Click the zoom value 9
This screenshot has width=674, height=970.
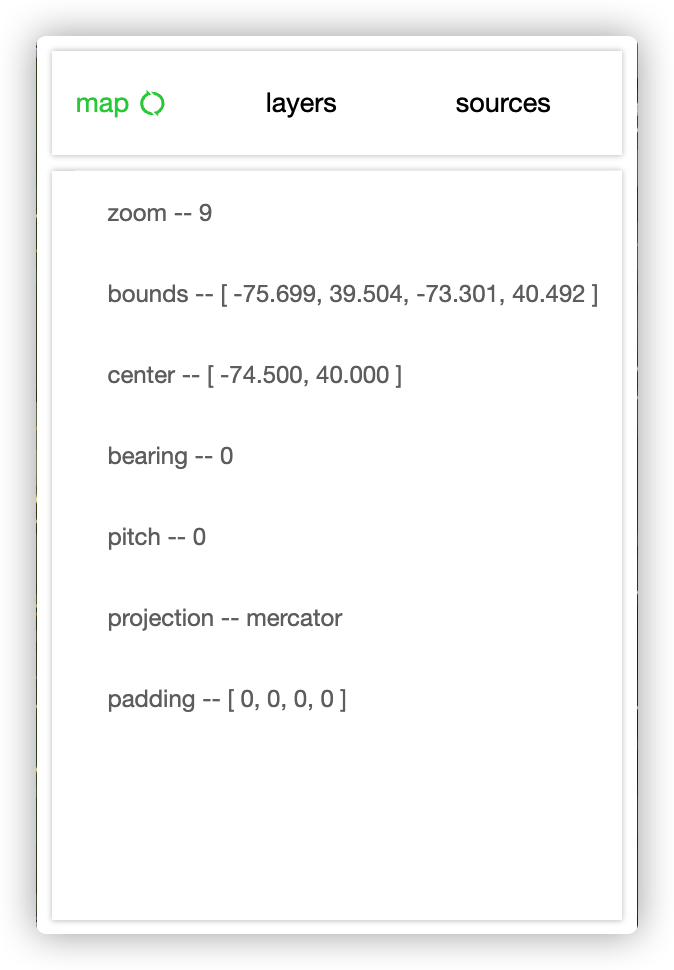coord(205,213)
